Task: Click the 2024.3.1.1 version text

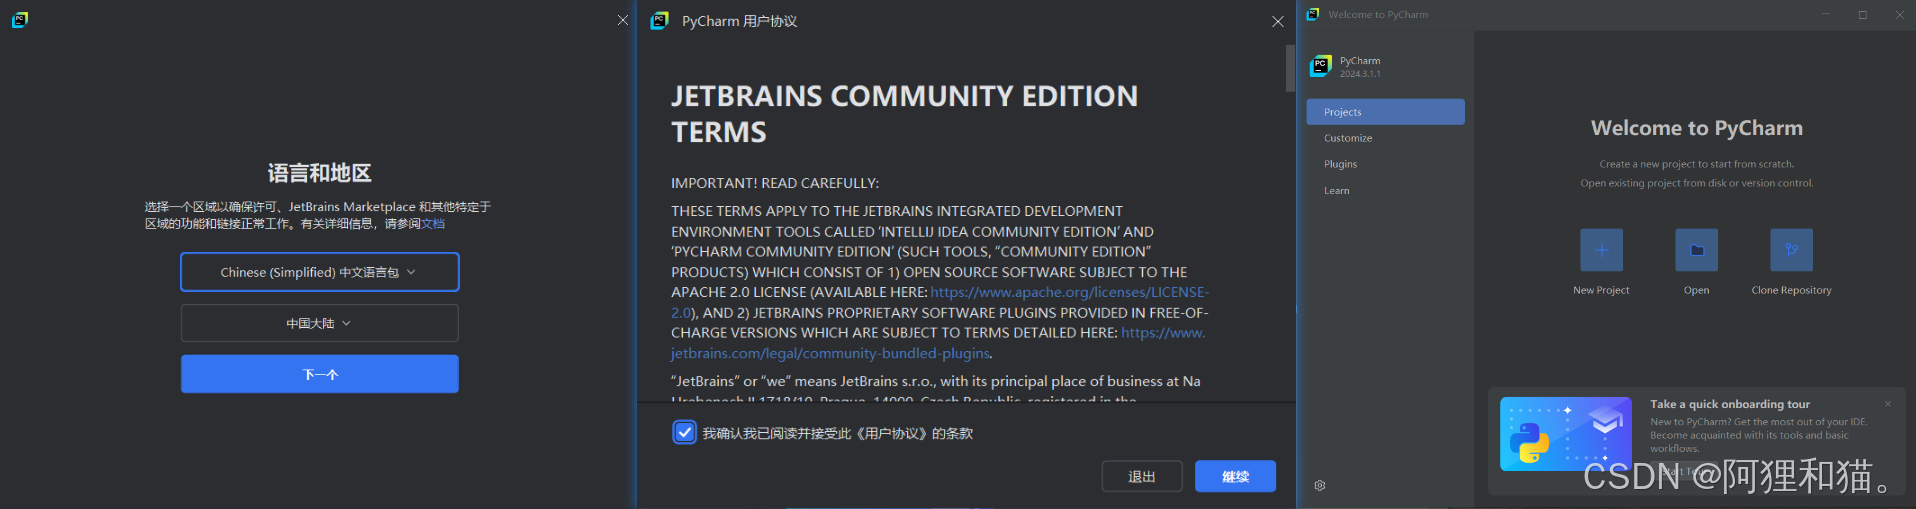Action: pyautogui.click(x=1360, y=74)
